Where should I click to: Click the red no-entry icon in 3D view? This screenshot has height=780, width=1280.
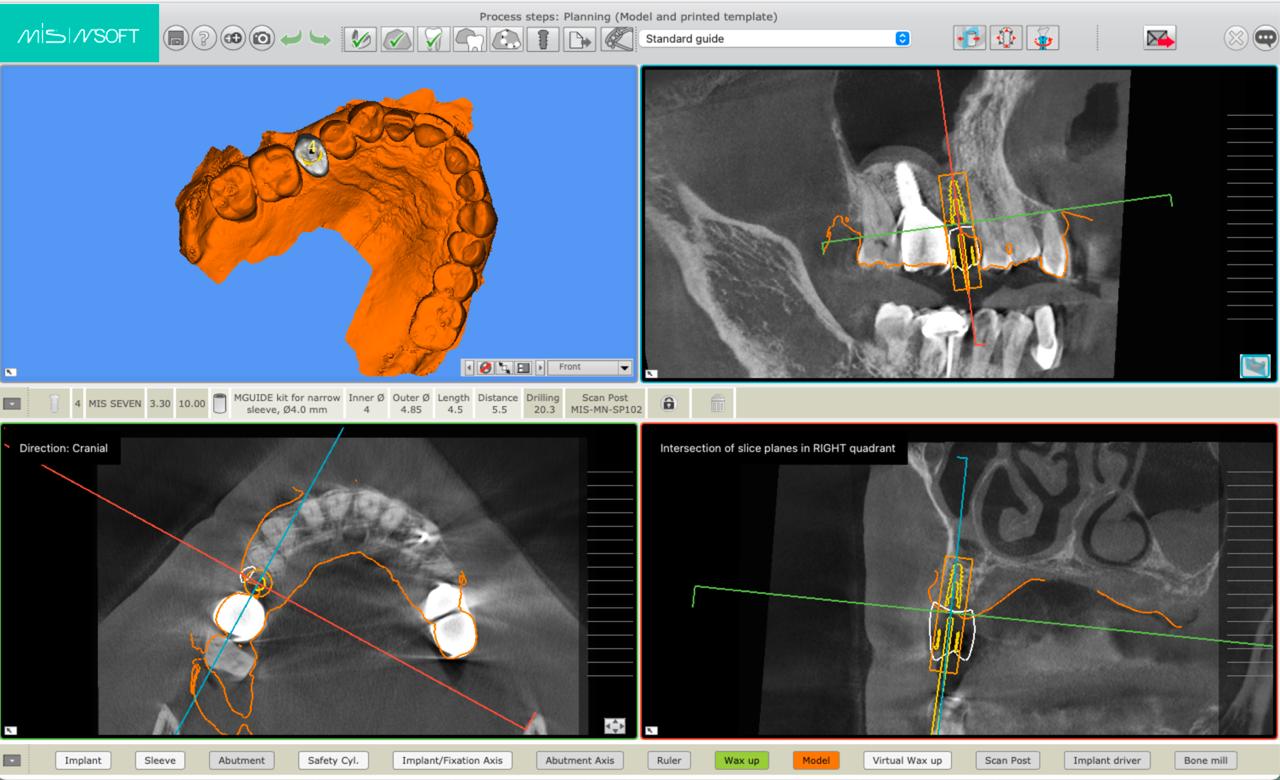tap(486, 368)
